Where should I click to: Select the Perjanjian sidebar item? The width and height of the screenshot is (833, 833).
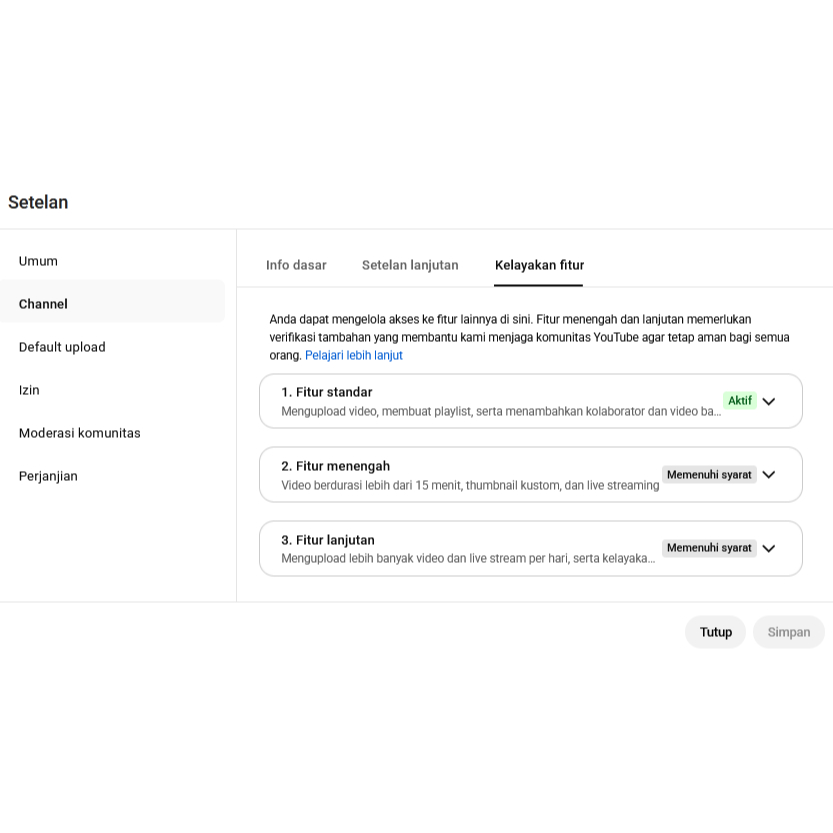click(48, 476)
